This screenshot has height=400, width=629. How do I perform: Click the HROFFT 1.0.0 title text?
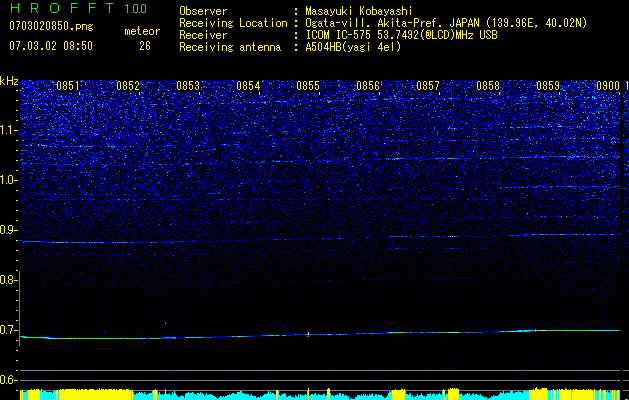click(78, 8)
